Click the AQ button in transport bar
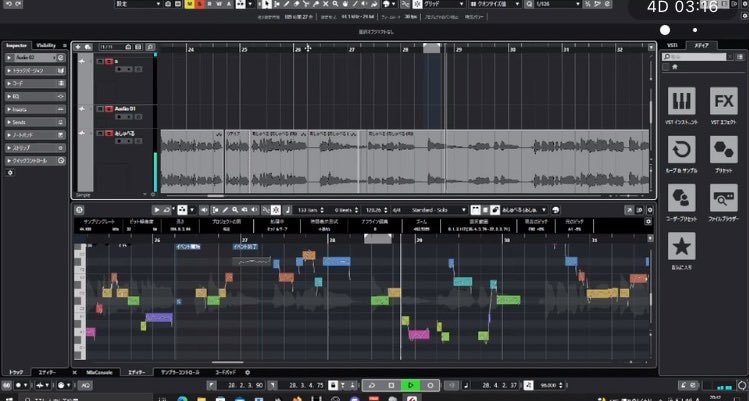This screenshot has width=749, height=401. pyautogui.click(x=84, y=385)
